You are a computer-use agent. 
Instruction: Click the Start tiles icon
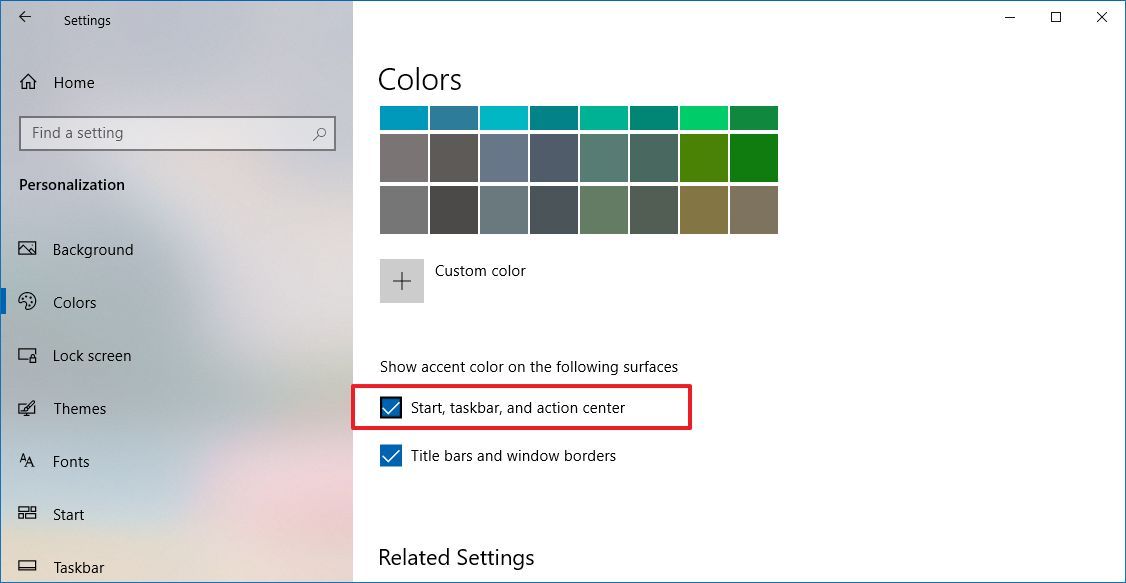27,514
